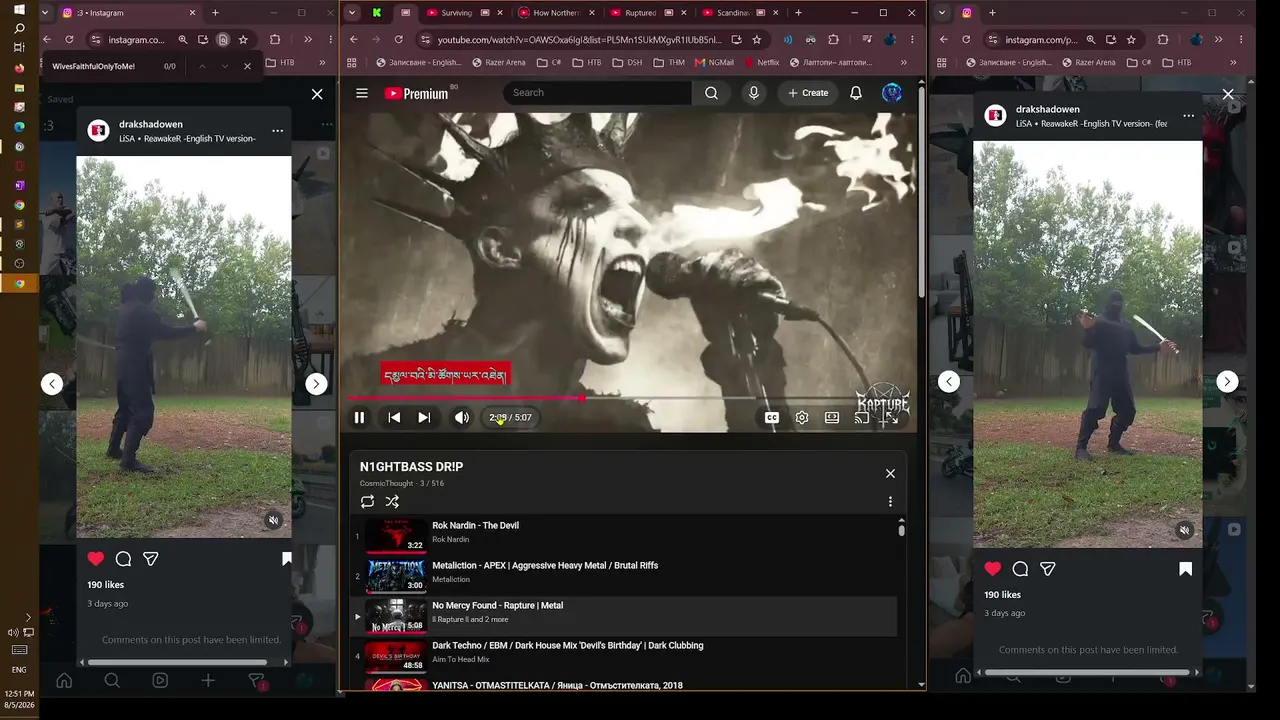
Task: Toggle loop for the playlist
Action: [x=367, y=502]
